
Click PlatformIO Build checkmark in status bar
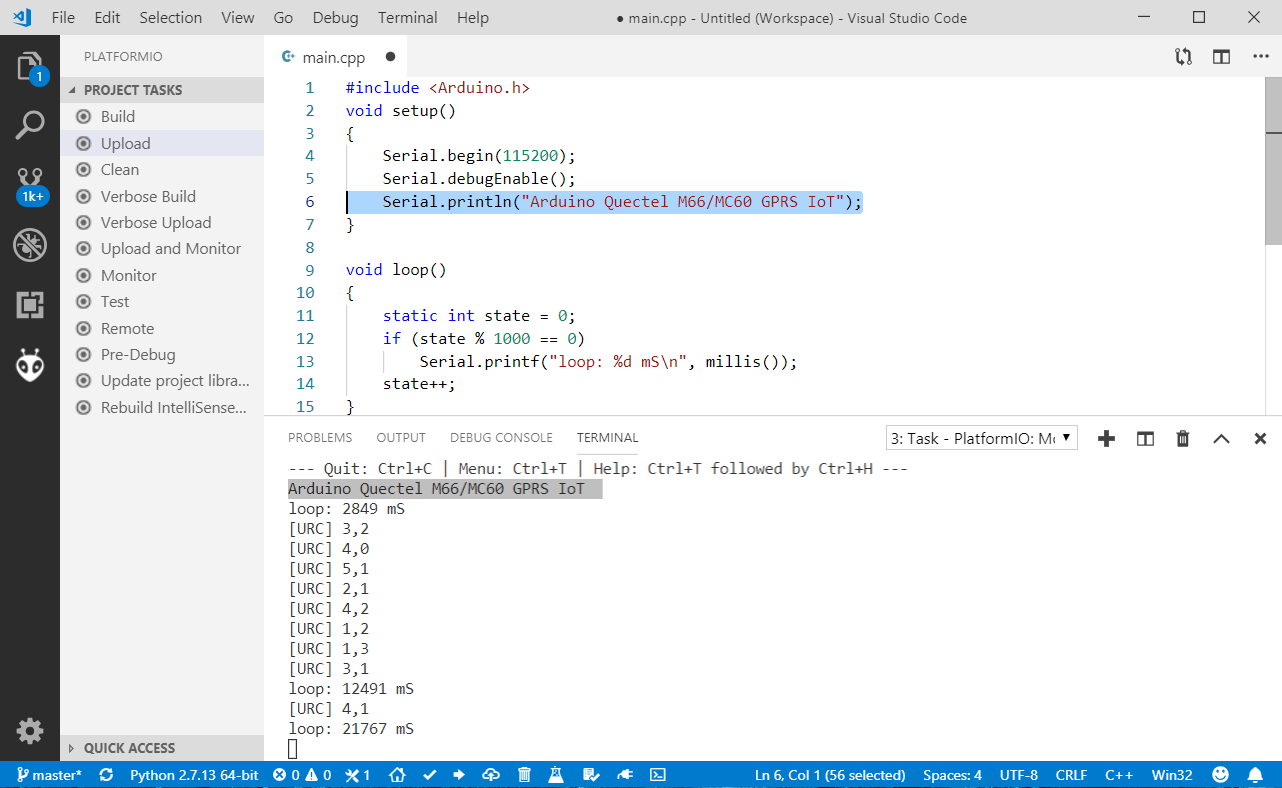429,775
